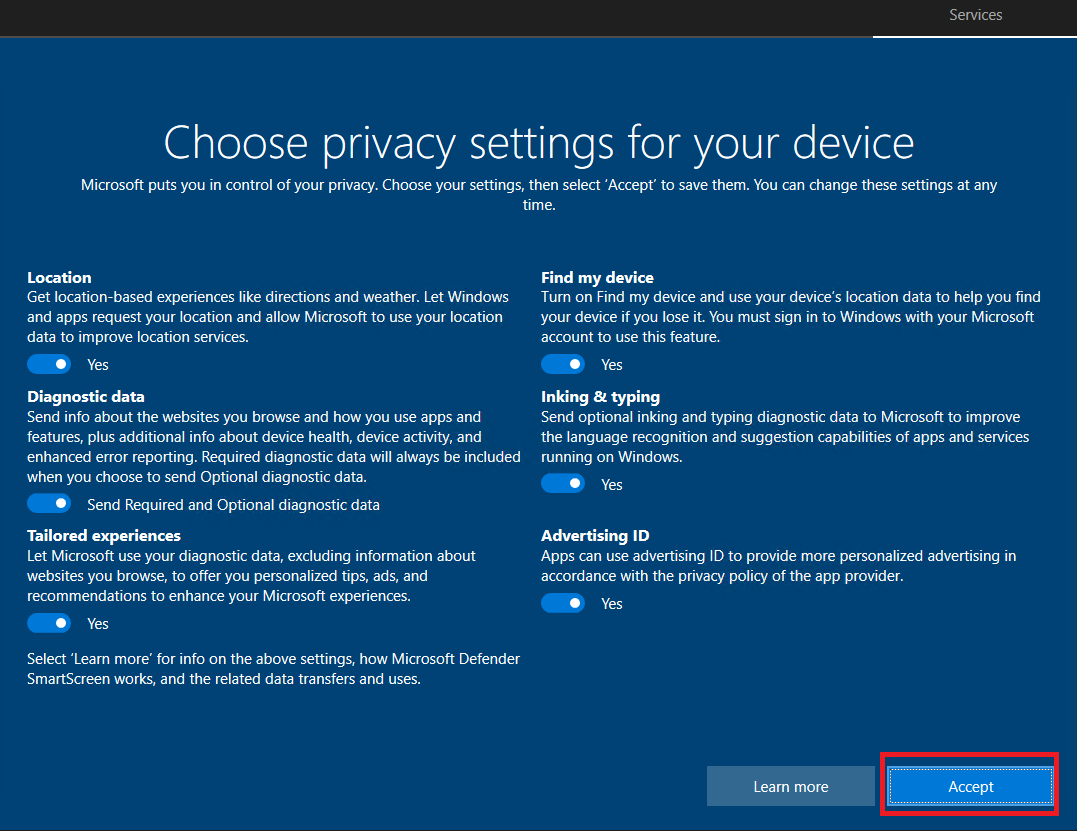
Task: Disable the Diagnostic data toggle
Action: pos(49,504)
